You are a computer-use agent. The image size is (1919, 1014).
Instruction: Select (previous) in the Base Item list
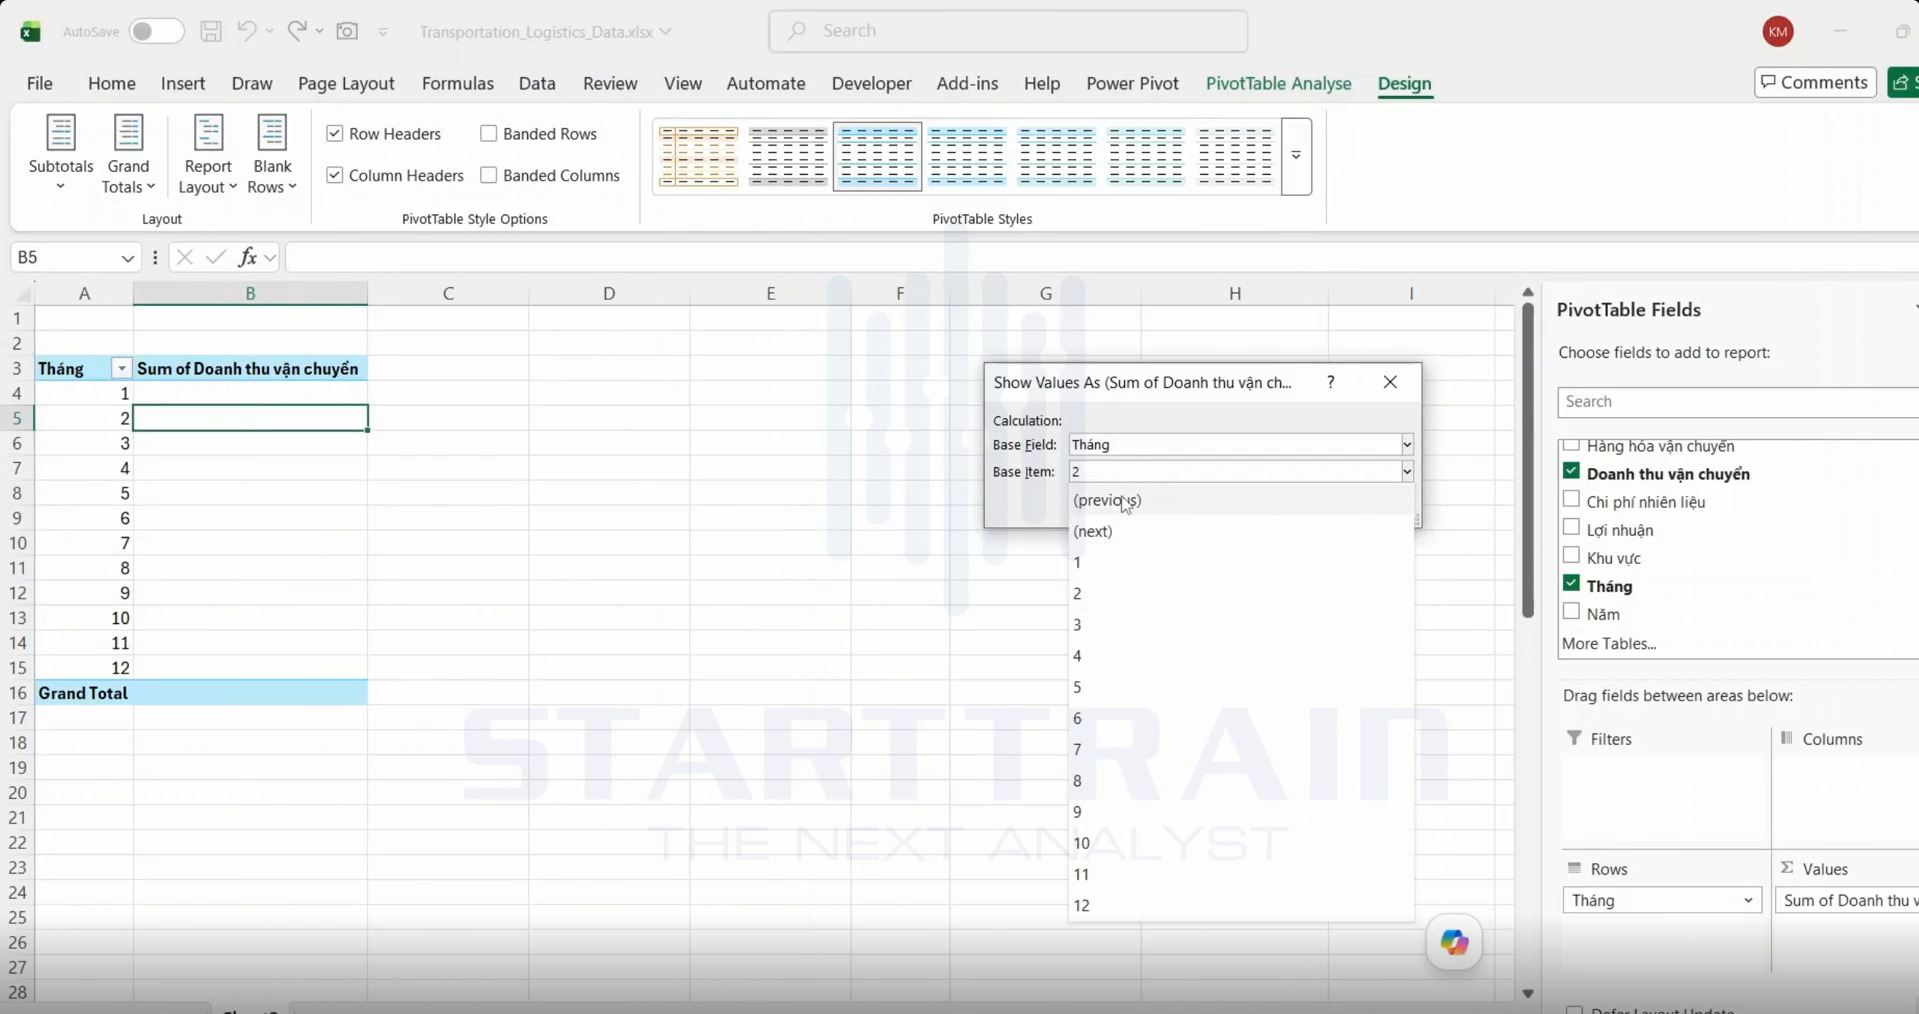point(1241,500)
